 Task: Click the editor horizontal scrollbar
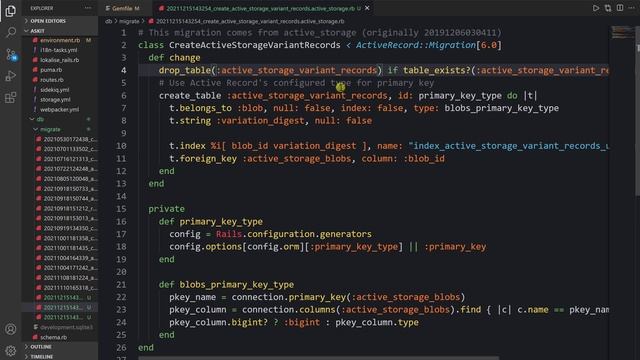coord(318,358)
